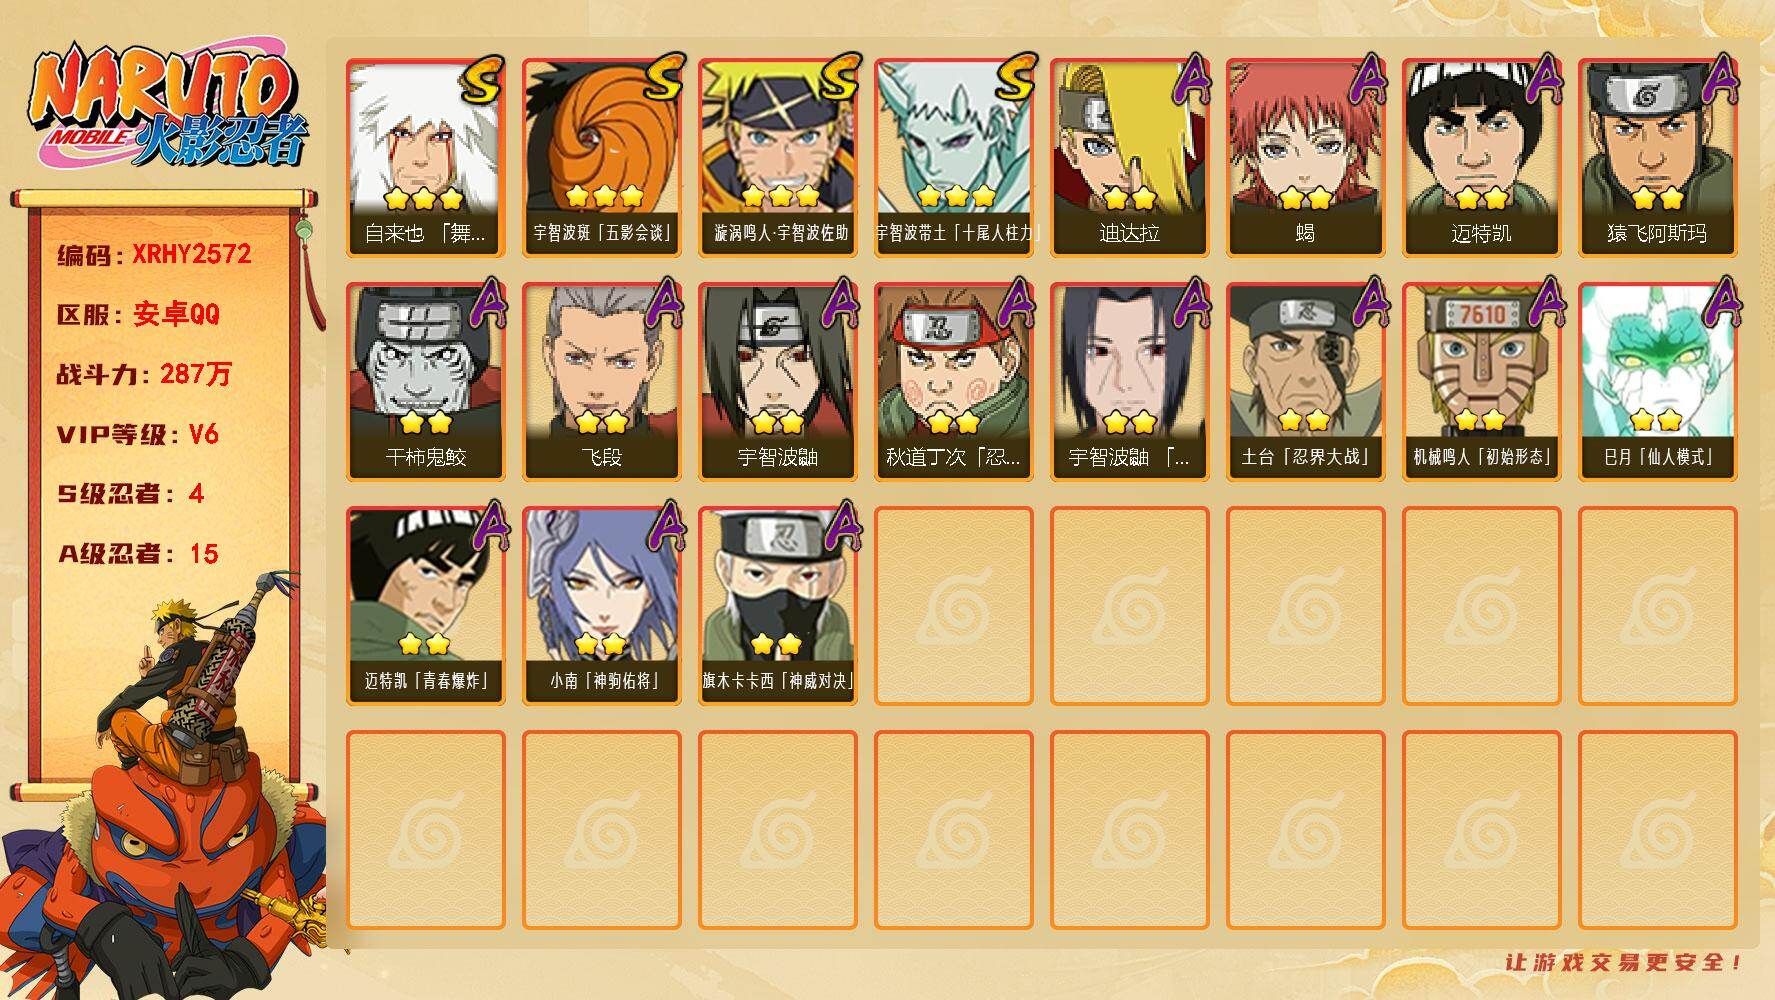Viewport: 1775px width, 1000px height.
Task: Select the 飞段 character portrait
Action: pos(602,382)
